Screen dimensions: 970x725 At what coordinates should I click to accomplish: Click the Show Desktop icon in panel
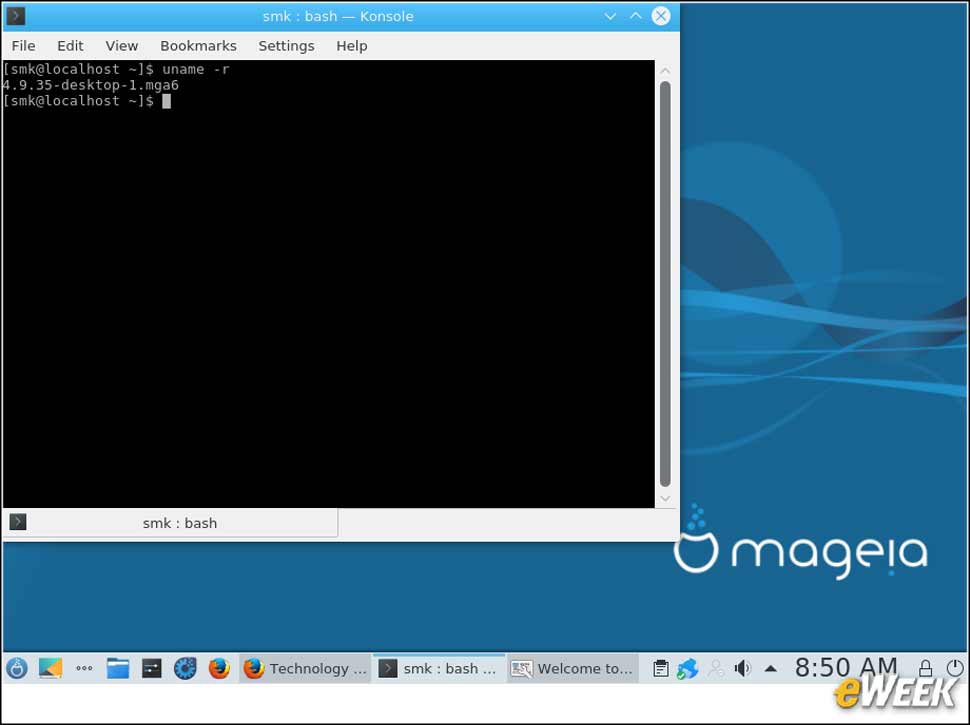point(50,668)
